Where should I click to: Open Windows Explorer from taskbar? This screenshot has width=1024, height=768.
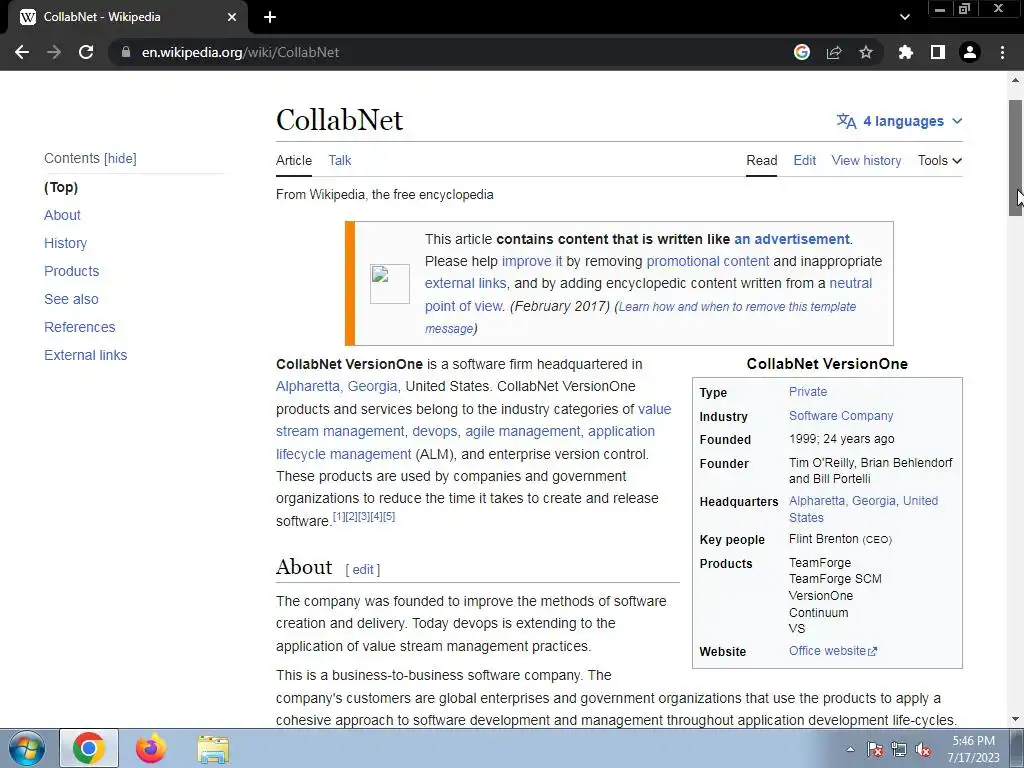tap(213, 748)
